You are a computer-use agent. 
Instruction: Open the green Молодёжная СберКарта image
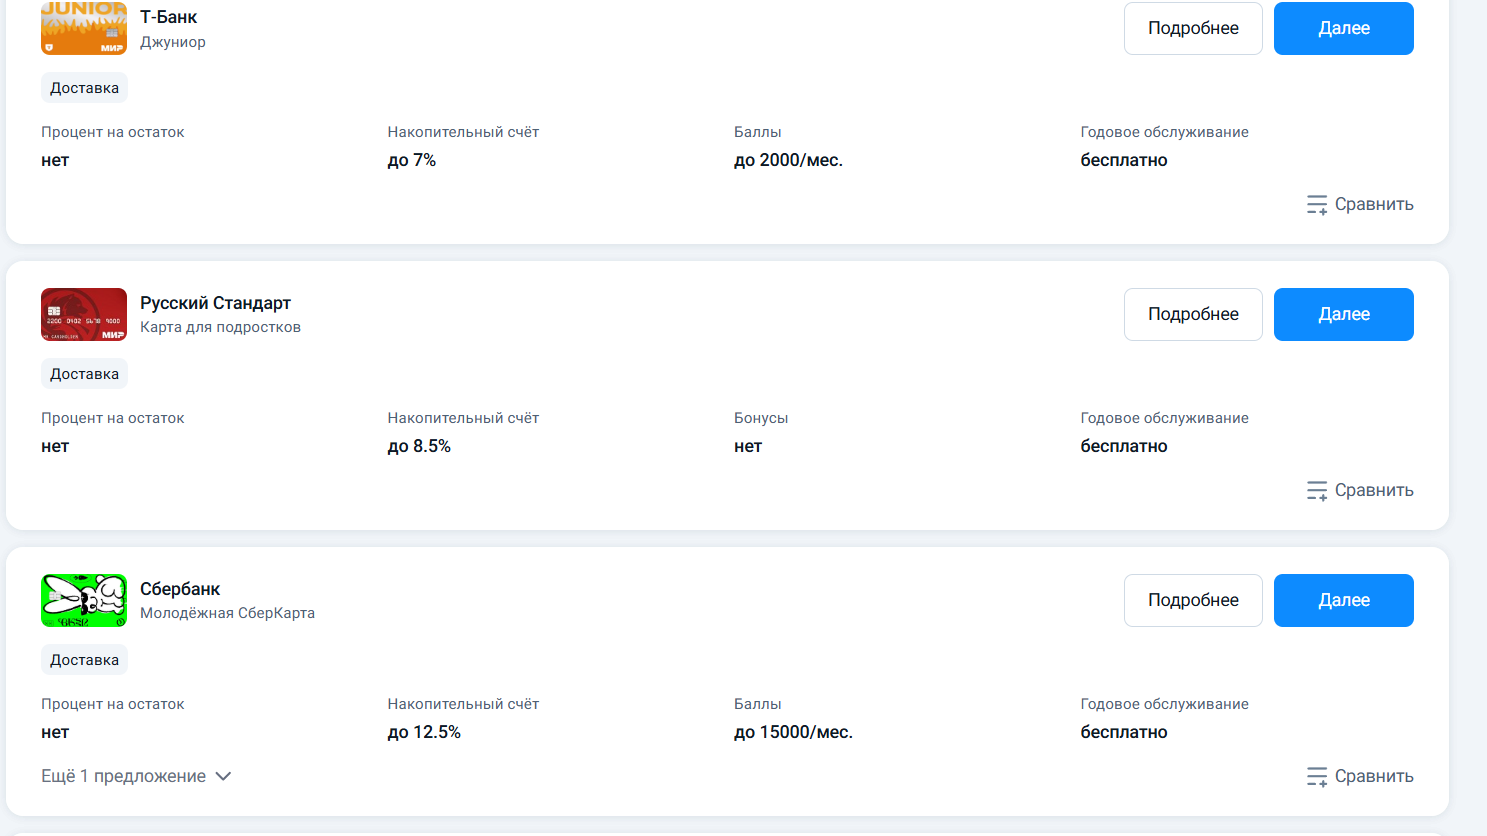[x=84, y=600]
